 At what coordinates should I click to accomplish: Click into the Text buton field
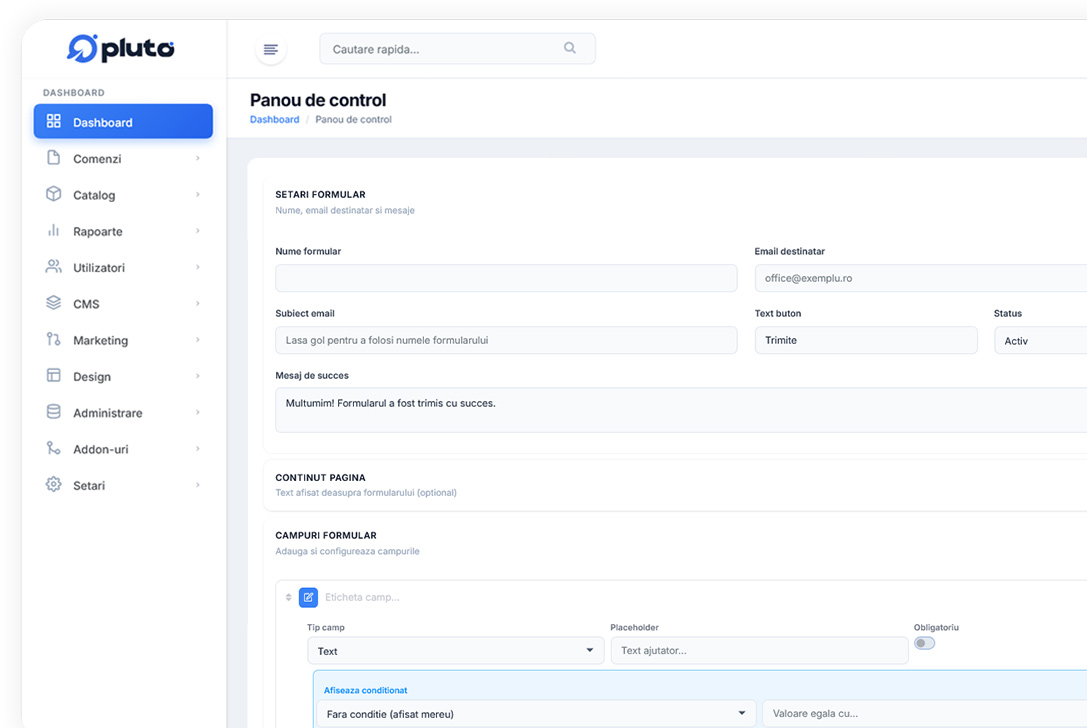coord(866,340)
